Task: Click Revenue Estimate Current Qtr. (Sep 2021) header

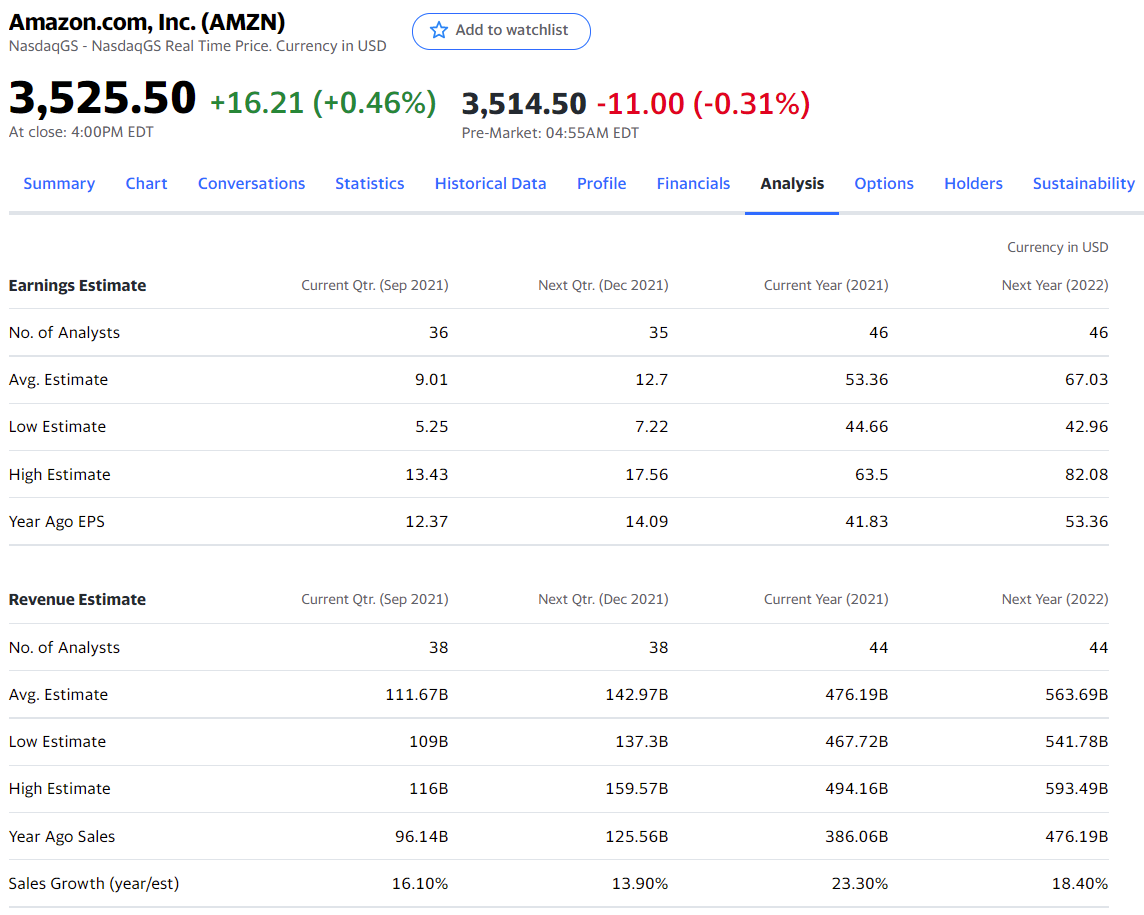Action: point(375,599)
